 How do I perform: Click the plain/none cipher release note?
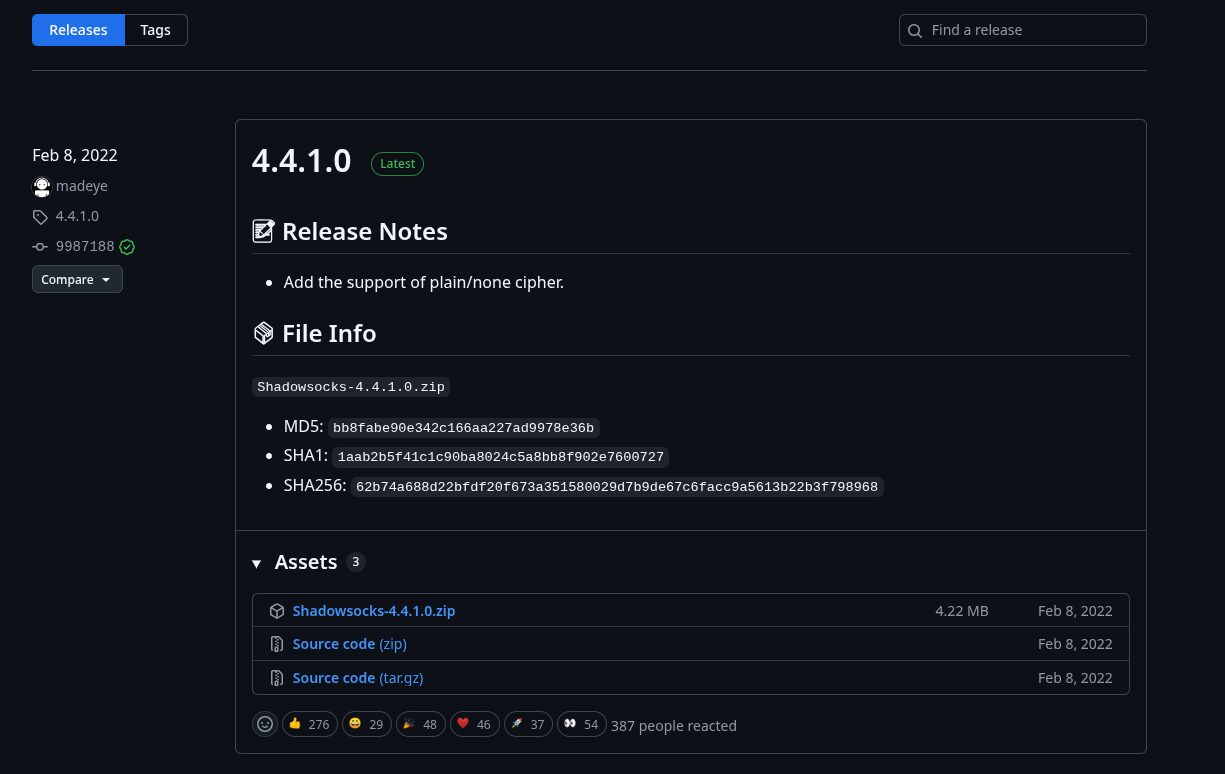coord(424,282)
